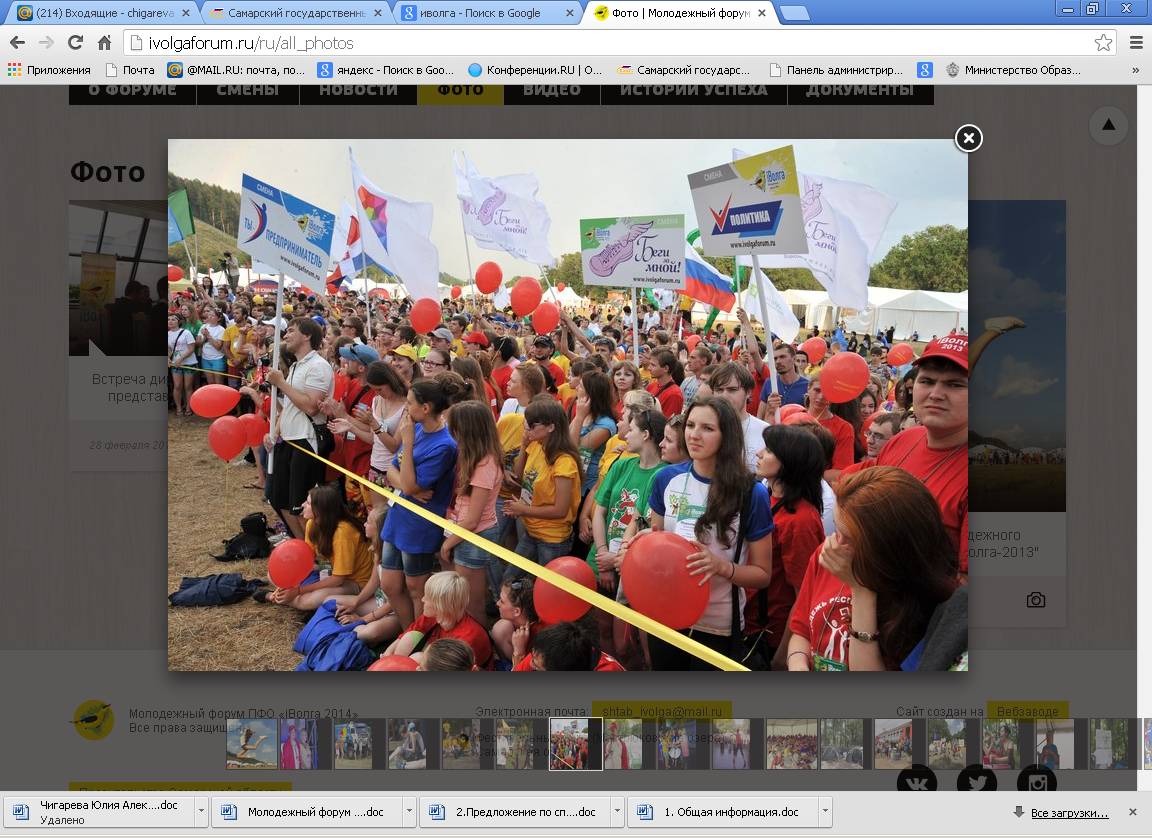
Task: Click the browser forward arrow
Action: pos(46,43)
